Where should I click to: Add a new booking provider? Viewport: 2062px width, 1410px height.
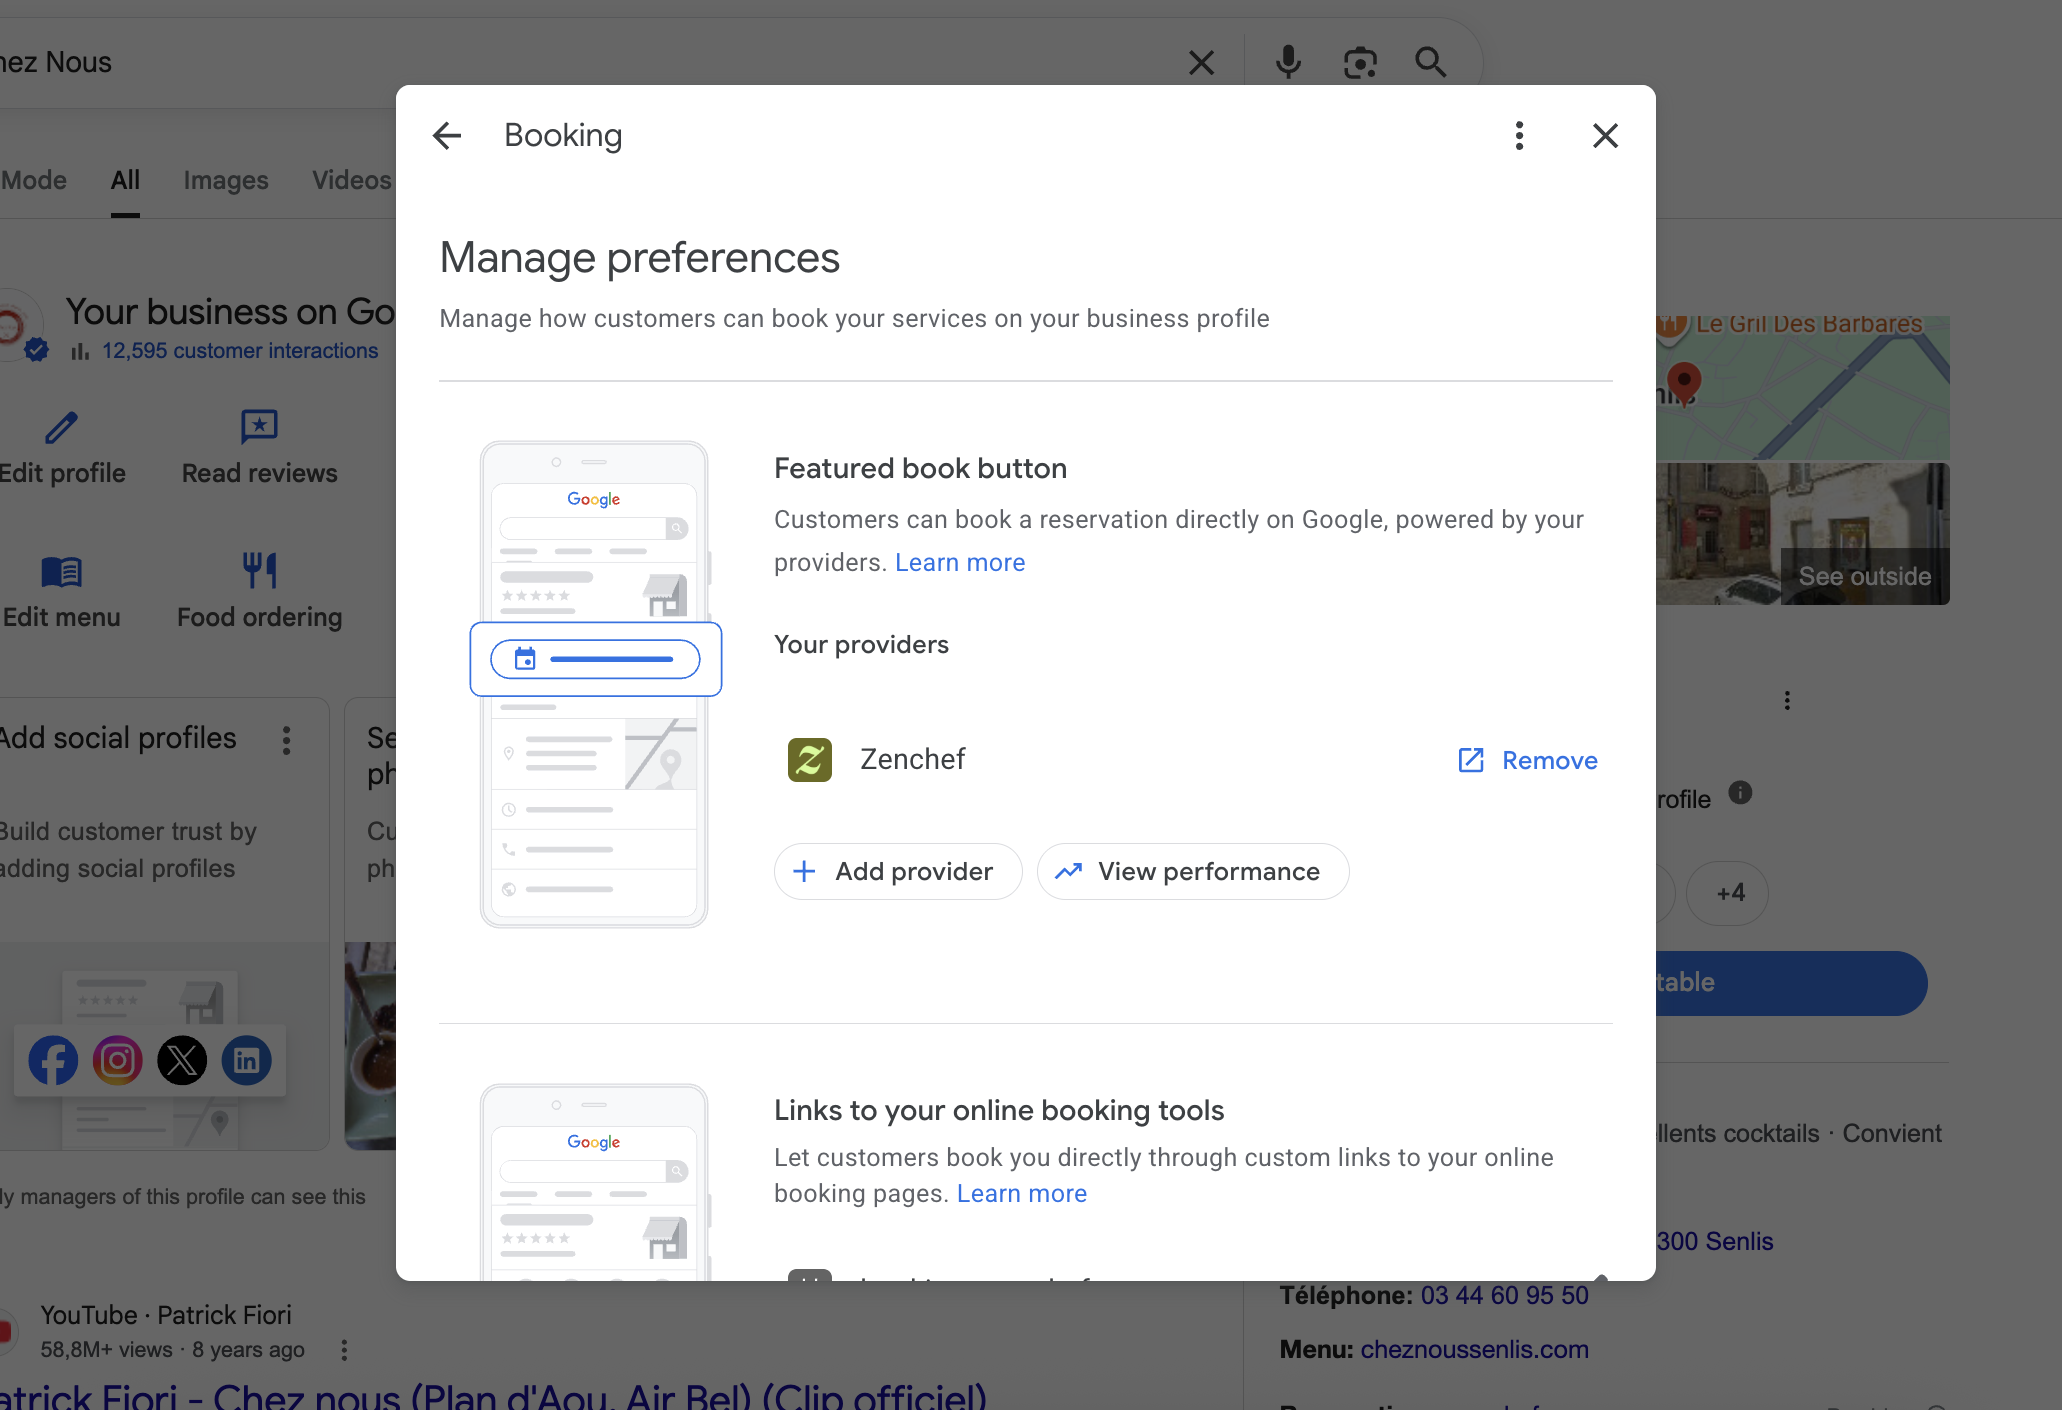[897, 871]
